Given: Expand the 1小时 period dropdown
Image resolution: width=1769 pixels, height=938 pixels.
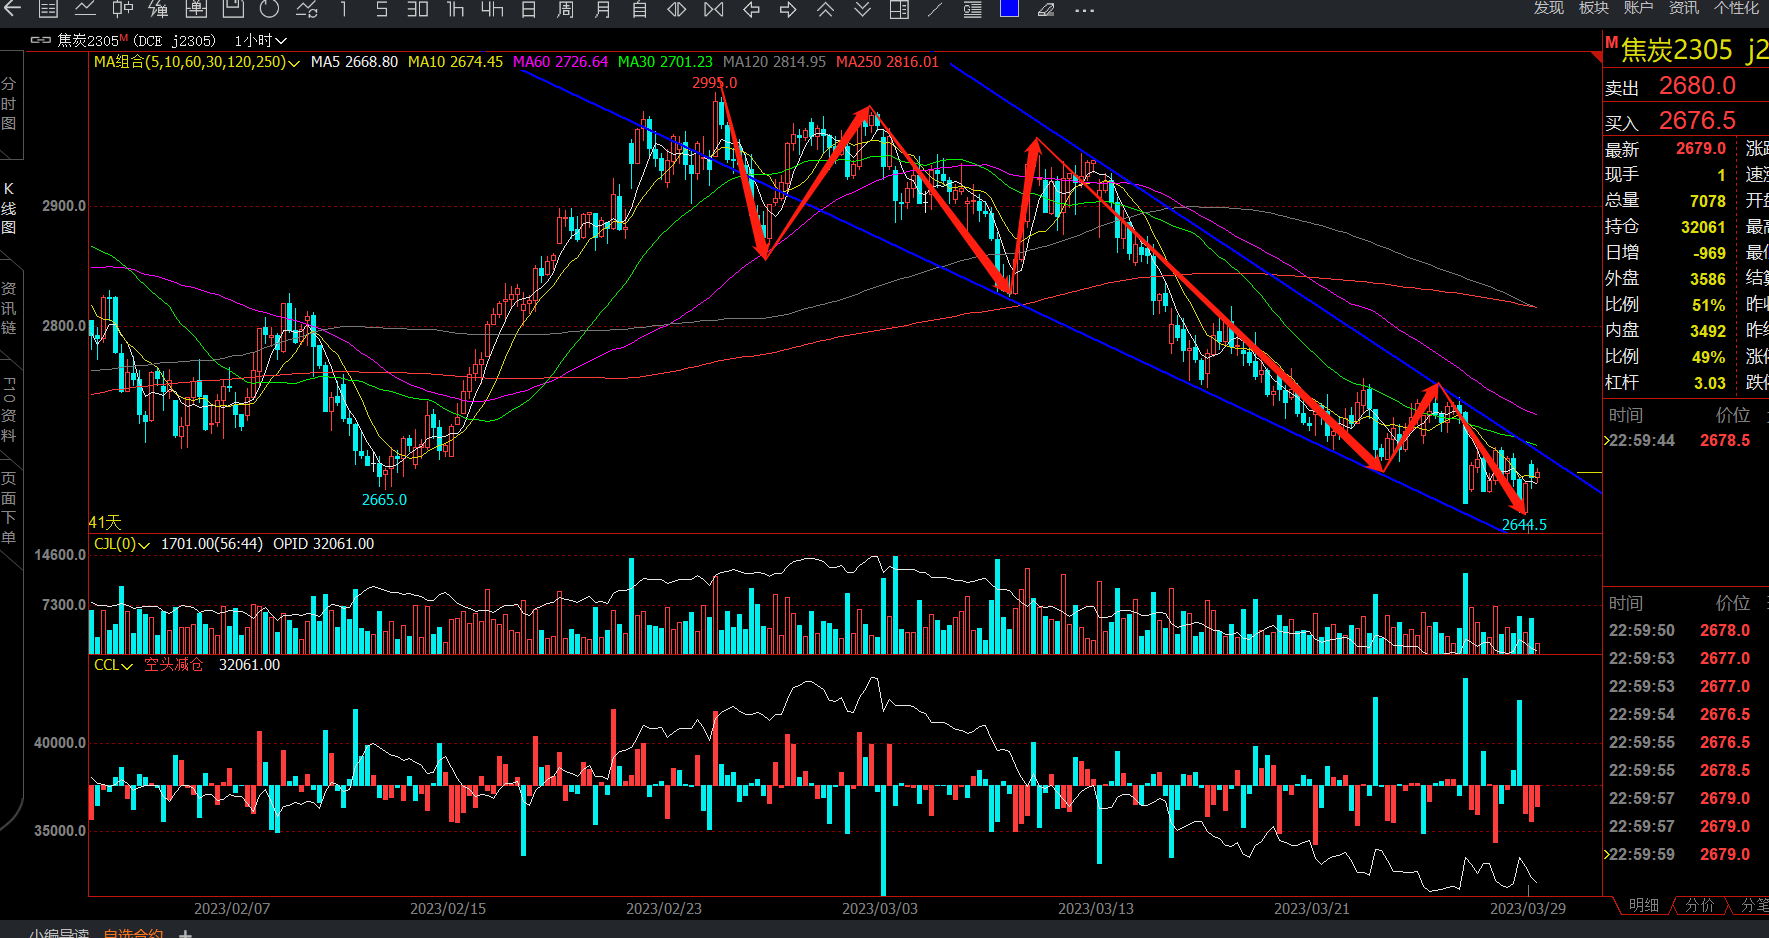Looking at the screenshot, I should 260,41.
